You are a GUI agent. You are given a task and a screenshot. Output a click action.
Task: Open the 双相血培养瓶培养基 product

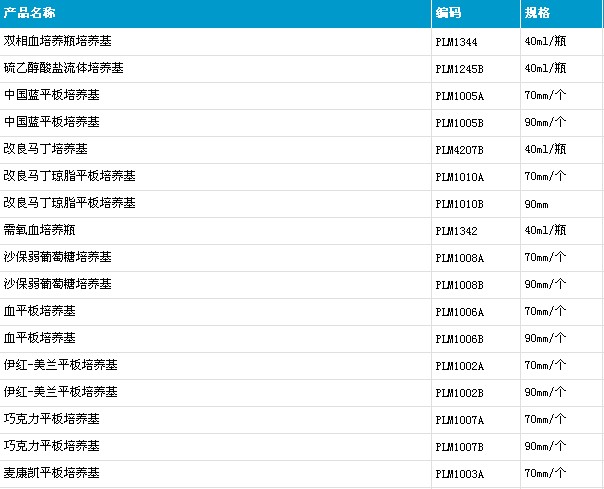pyautogui.click(x=57, y=41)
